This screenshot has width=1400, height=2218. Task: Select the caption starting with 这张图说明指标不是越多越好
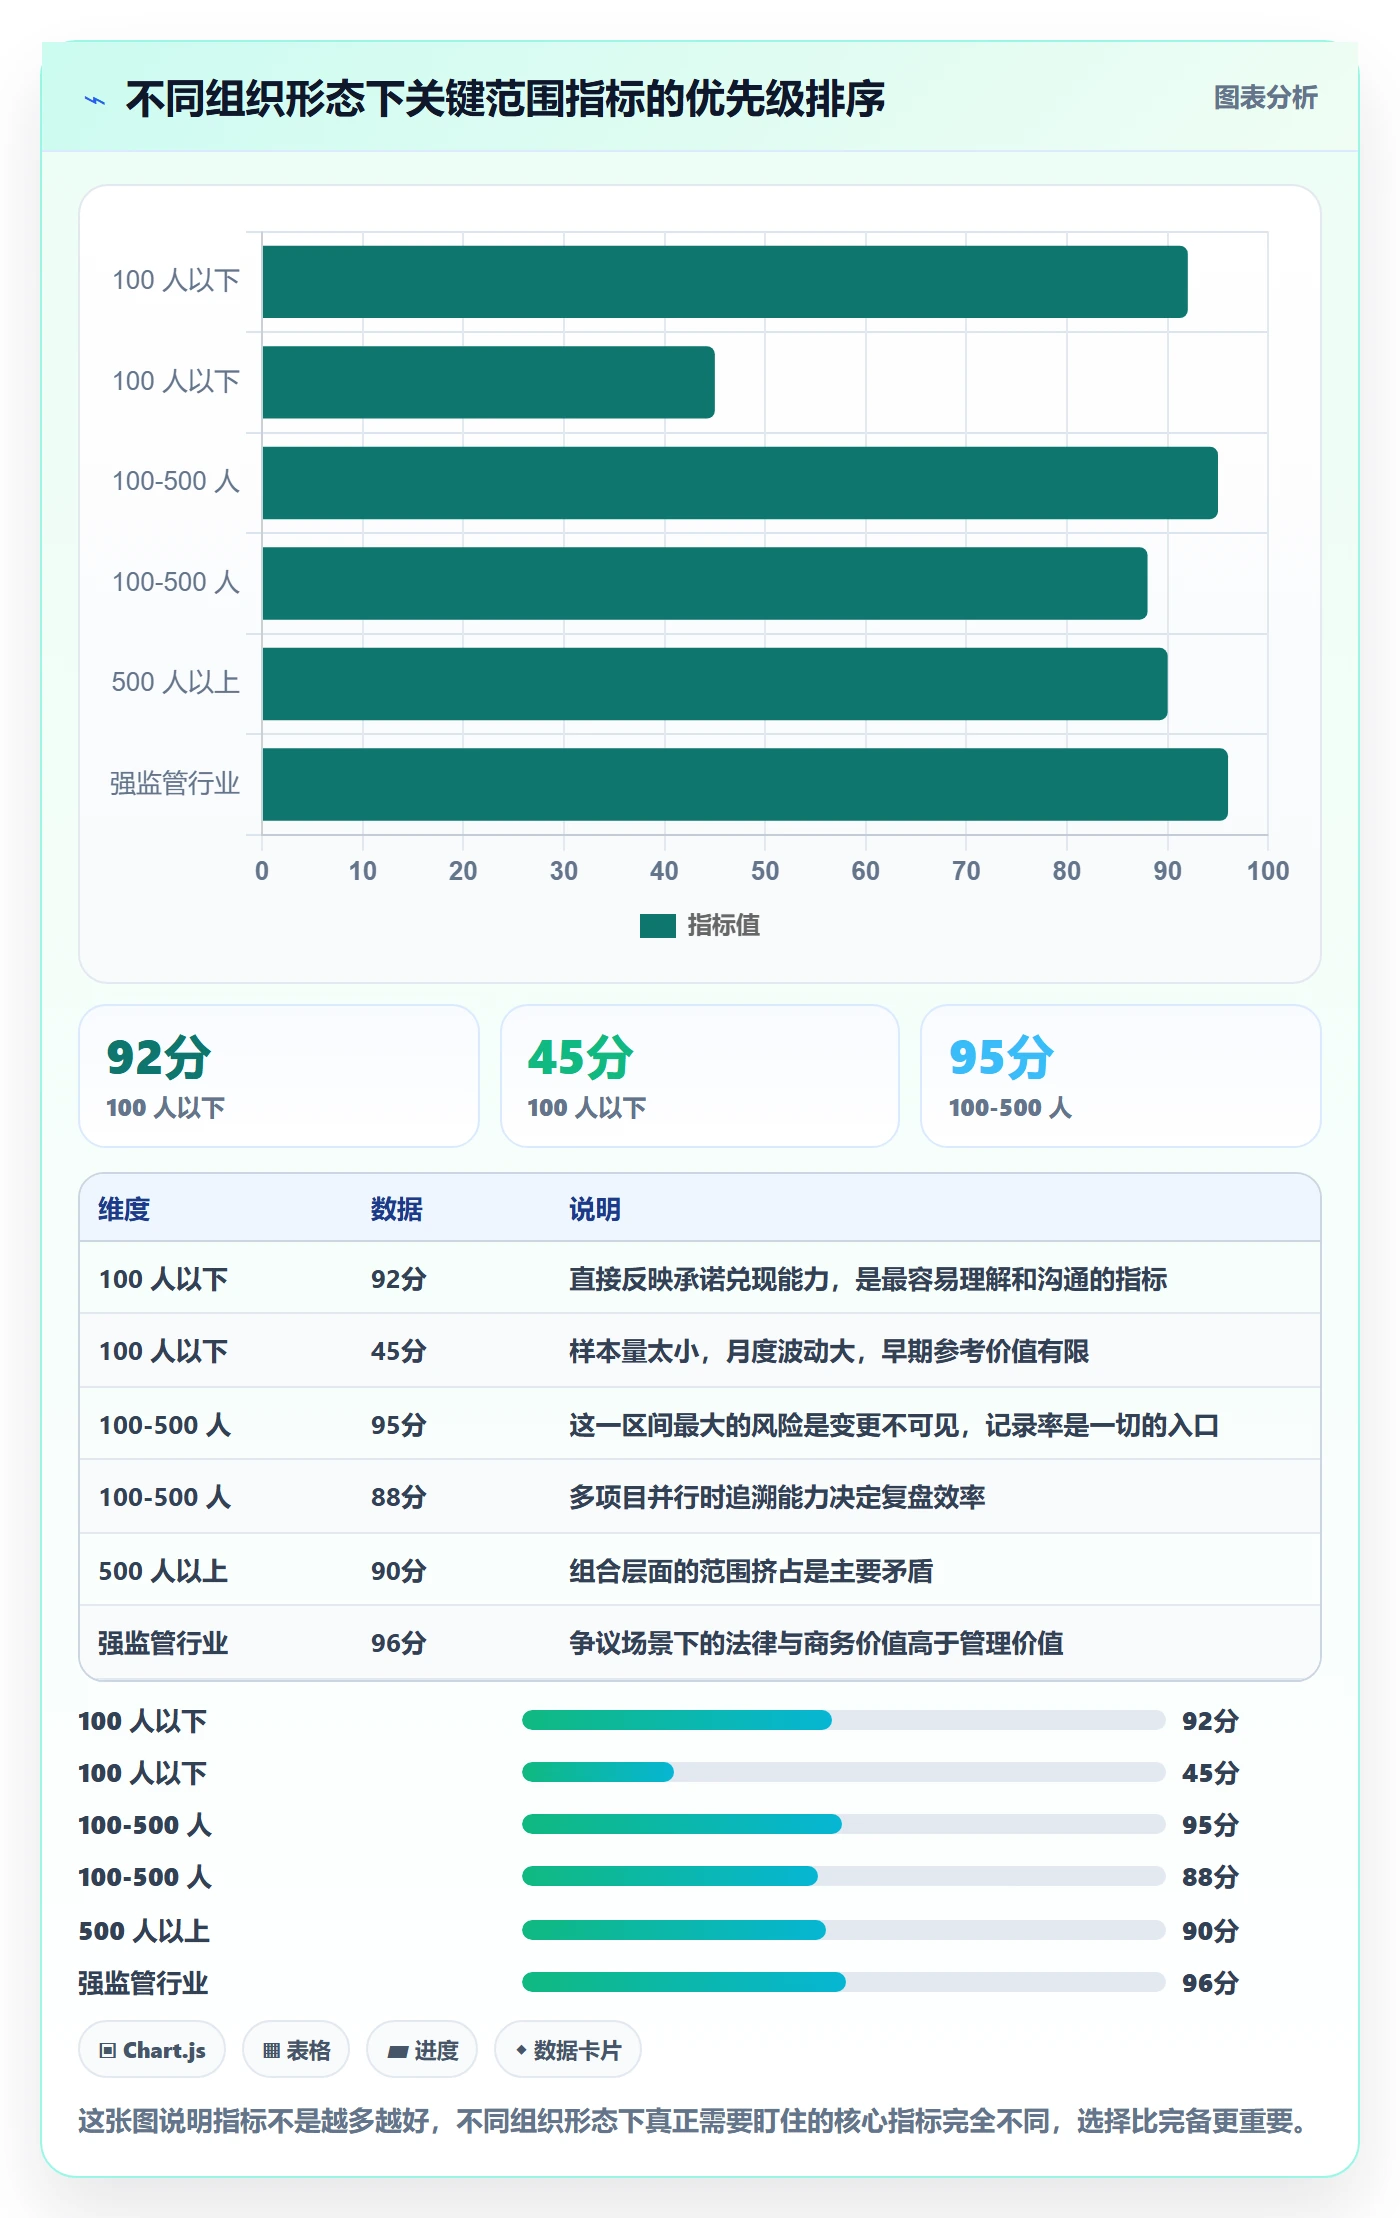(x=693, y=2121)
